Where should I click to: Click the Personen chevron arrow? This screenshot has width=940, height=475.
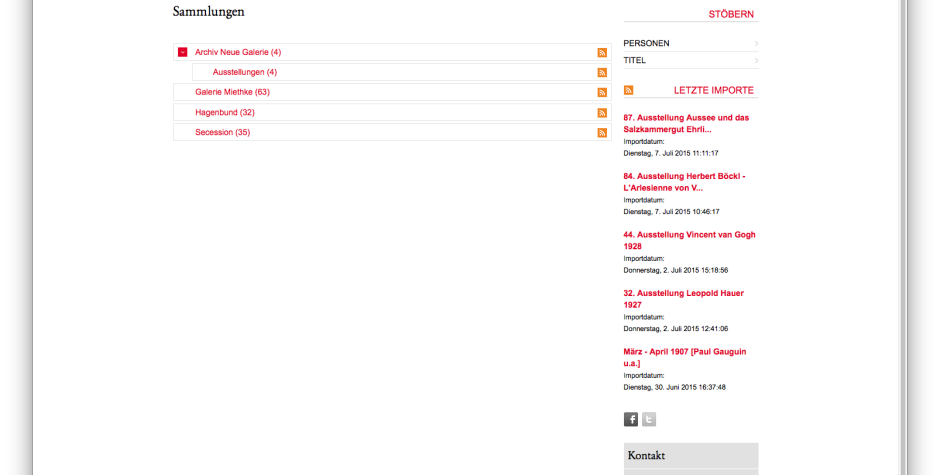(756, 43)
